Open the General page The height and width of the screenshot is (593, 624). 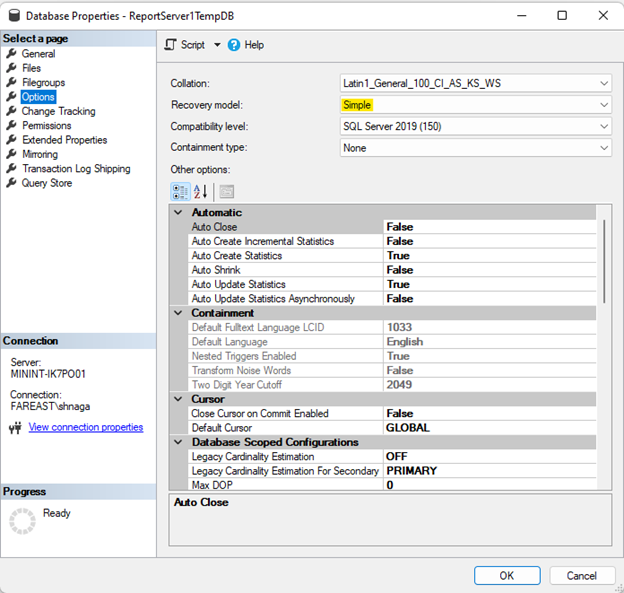(39, 53)
